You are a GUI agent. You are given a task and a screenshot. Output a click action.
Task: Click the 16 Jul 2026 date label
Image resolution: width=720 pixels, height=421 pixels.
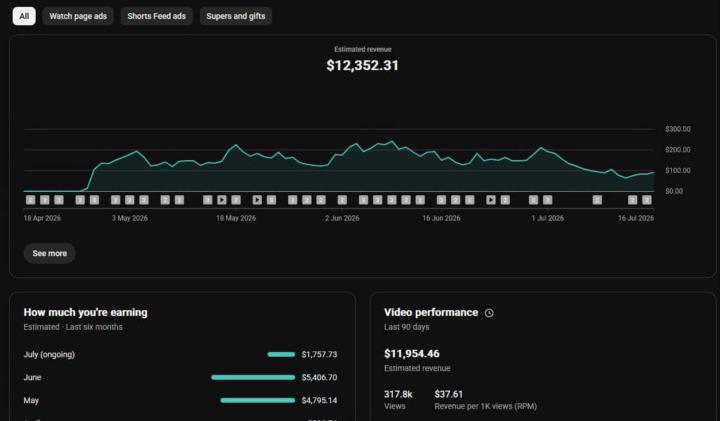(x=636, y=218)
